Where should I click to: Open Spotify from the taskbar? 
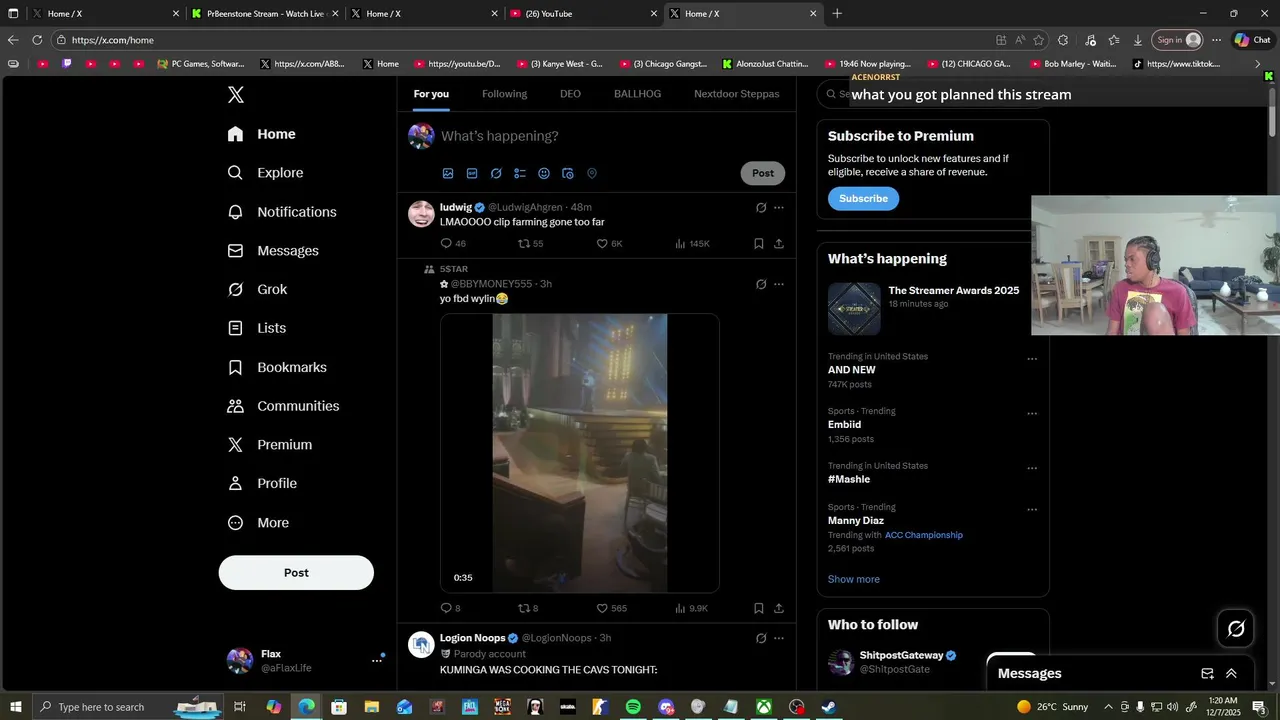633,707
